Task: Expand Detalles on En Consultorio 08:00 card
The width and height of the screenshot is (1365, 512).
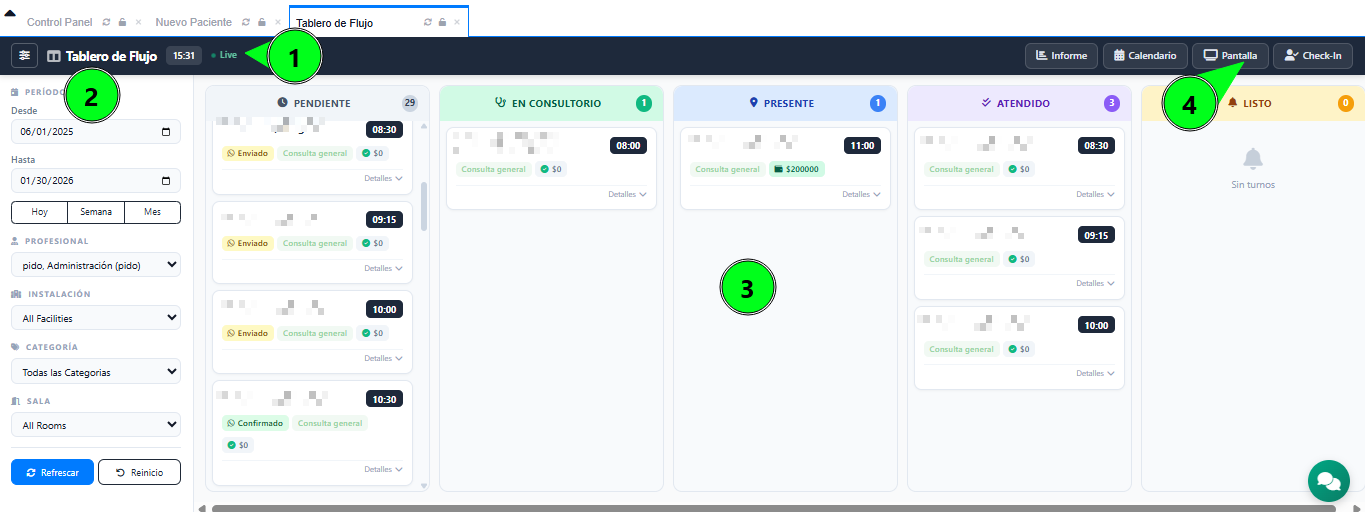Action: pyautogui.click(x=627, y=194)
